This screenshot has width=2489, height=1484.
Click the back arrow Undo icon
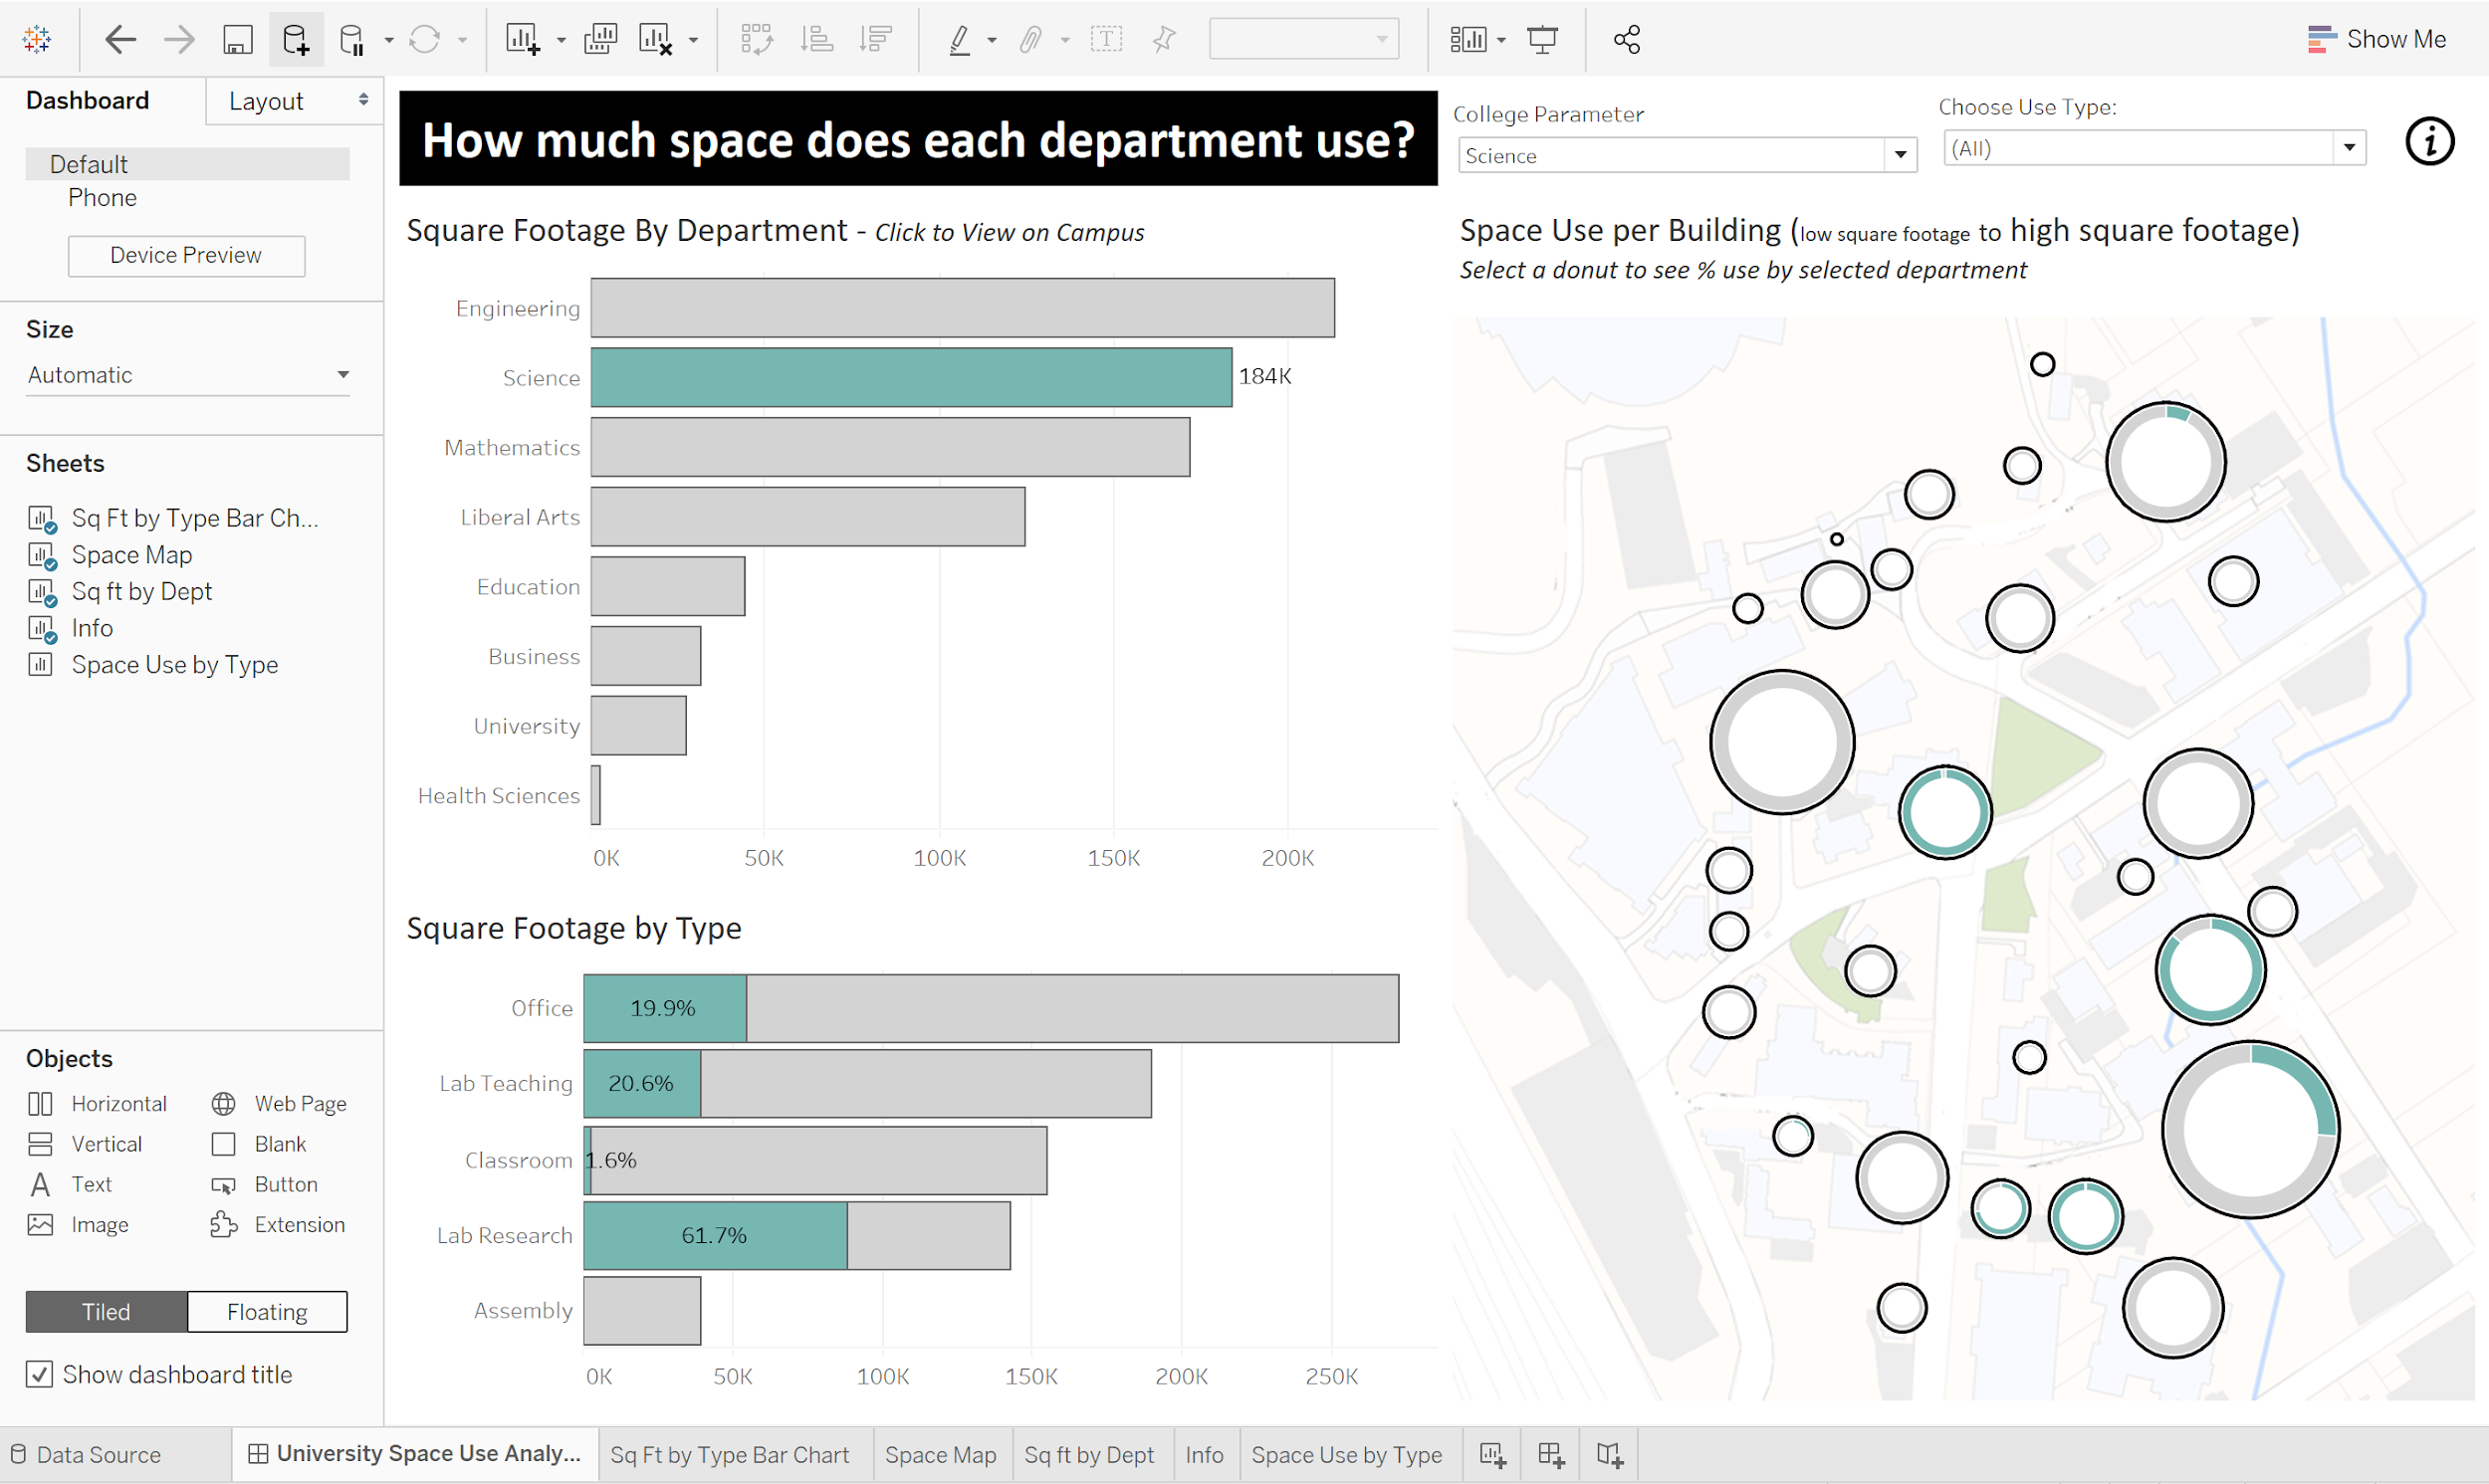tap(120, 40)
